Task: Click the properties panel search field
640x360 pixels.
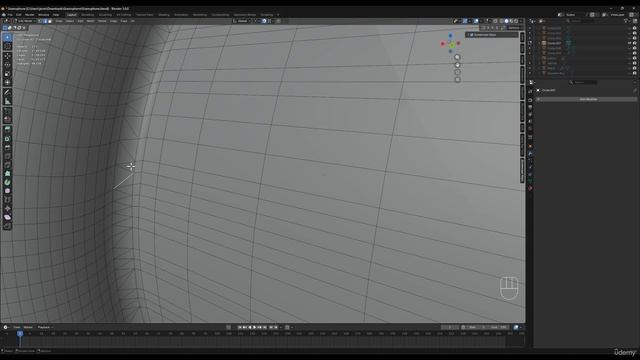Action: coord(583,82)
